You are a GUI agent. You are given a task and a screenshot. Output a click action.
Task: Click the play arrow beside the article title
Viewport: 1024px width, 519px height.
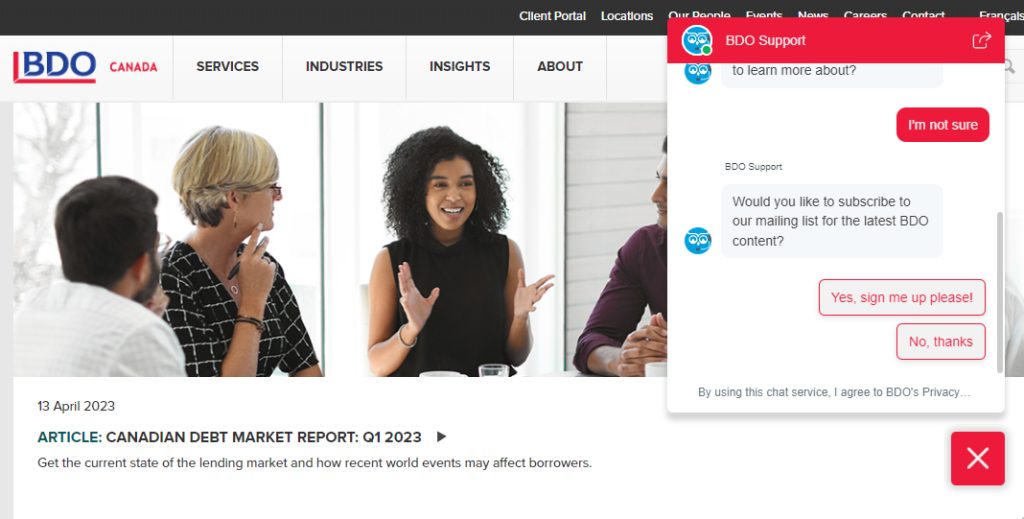[x=441, y=437]
